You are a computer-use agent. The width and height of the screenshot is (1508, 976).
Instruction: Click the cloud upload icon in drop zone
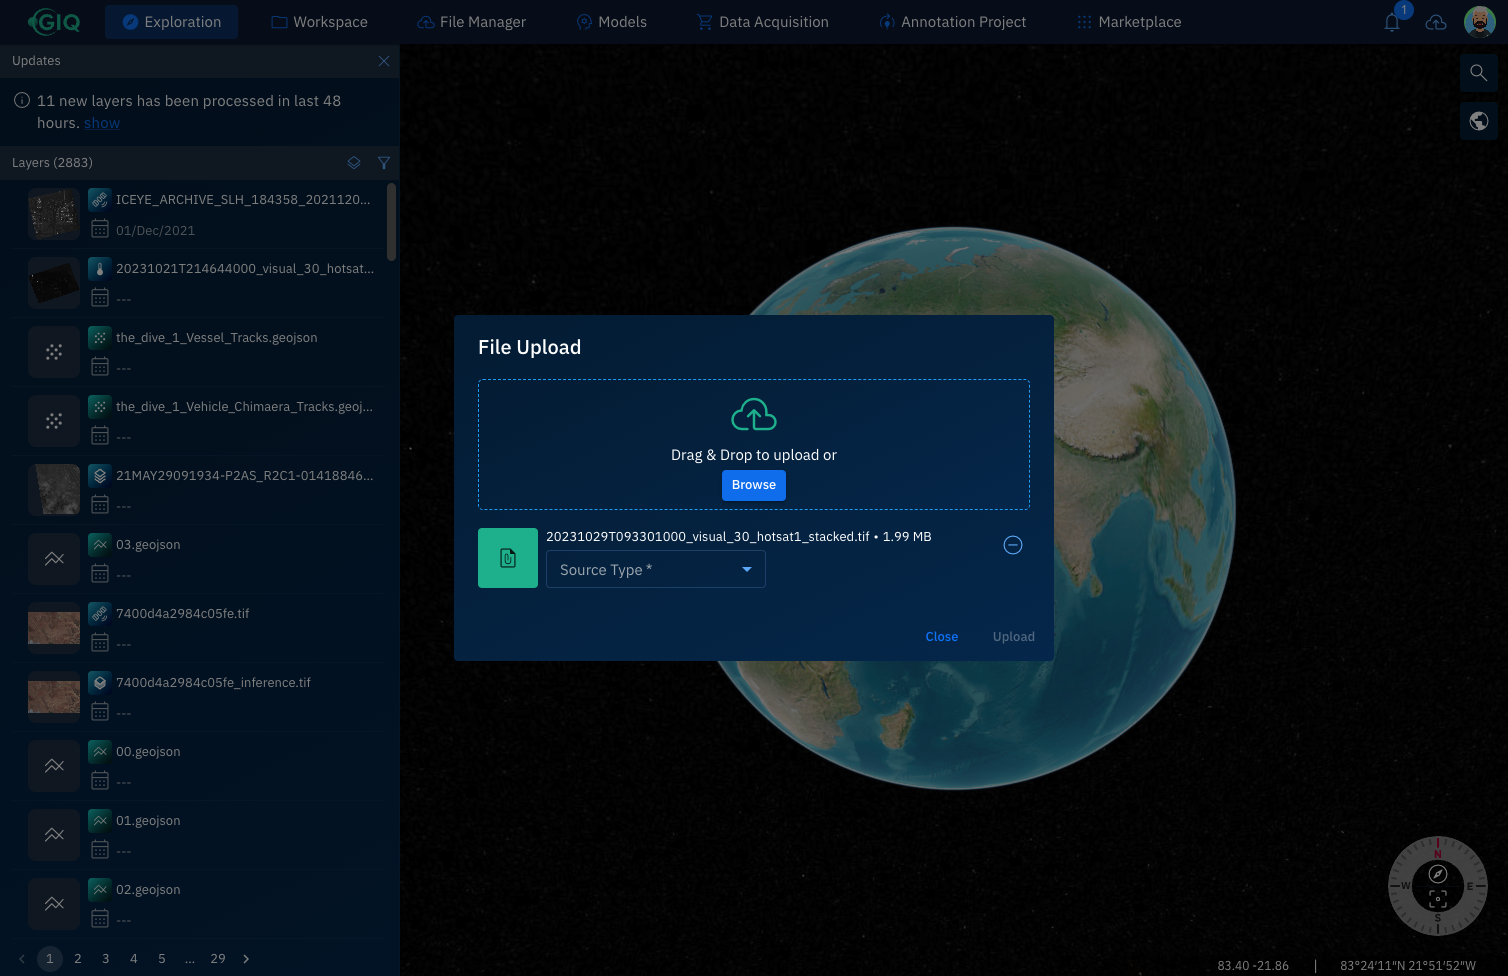point(754,415)
